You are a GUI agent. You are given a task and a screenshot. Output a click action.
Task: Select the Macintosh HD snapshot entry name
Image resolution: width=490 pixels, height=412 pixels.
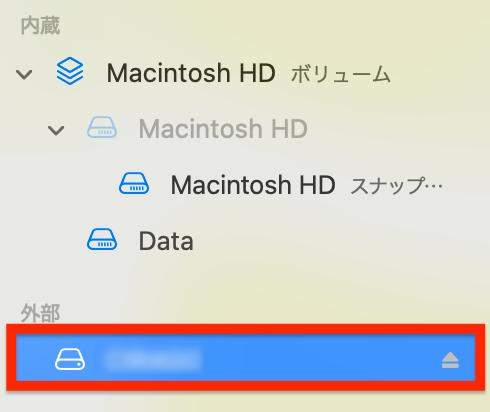(x=253, y=185)
